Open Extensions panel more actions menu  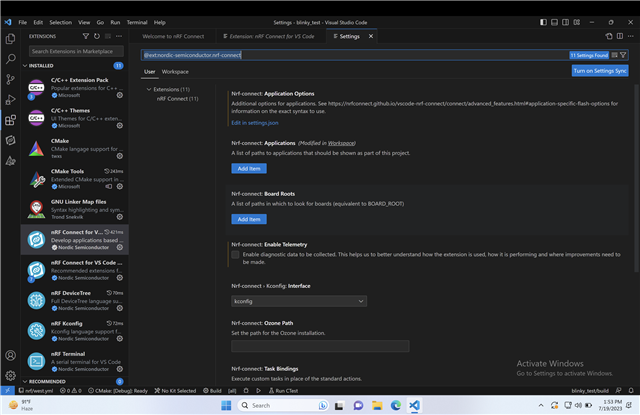[x=119, y=36]
